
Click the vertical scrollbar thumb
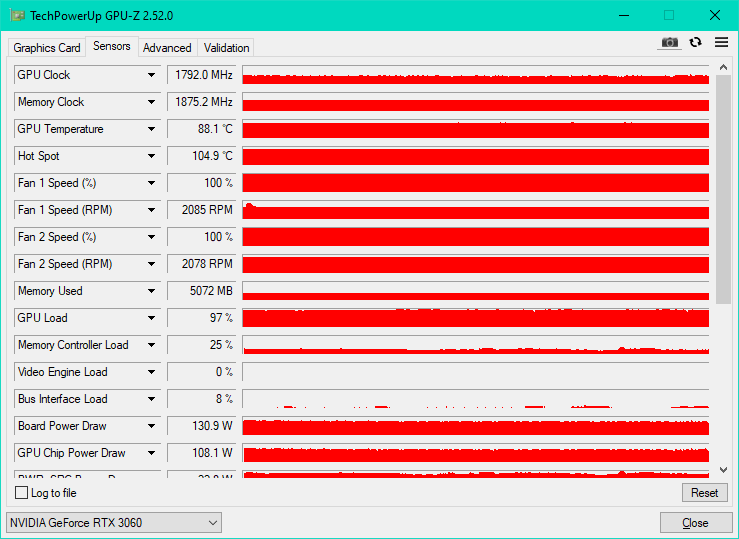723,189
